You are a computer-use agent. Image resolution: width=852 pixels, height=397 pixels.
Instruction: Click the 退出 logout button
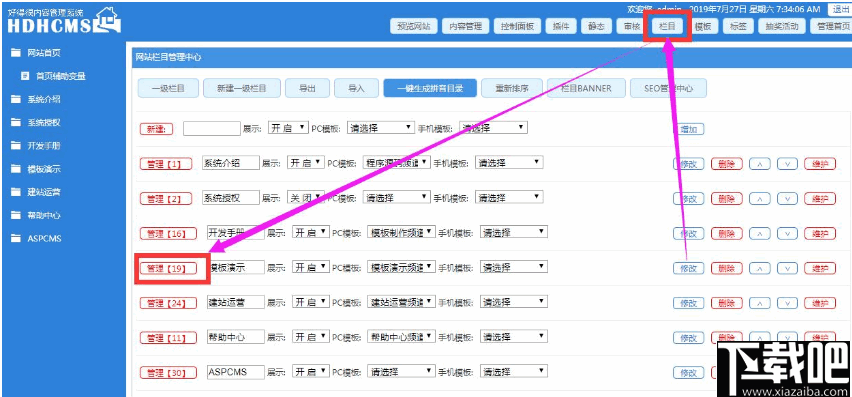840,9
